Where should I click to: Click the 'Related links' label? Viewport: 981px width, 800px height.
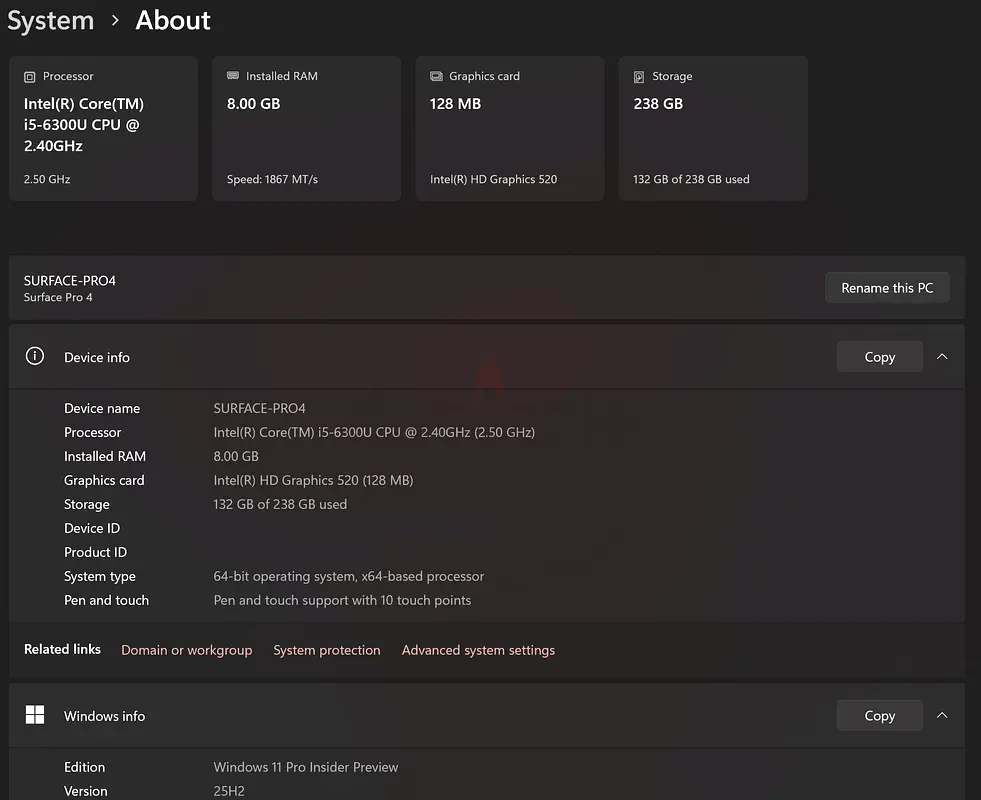[x=62, y=649]
